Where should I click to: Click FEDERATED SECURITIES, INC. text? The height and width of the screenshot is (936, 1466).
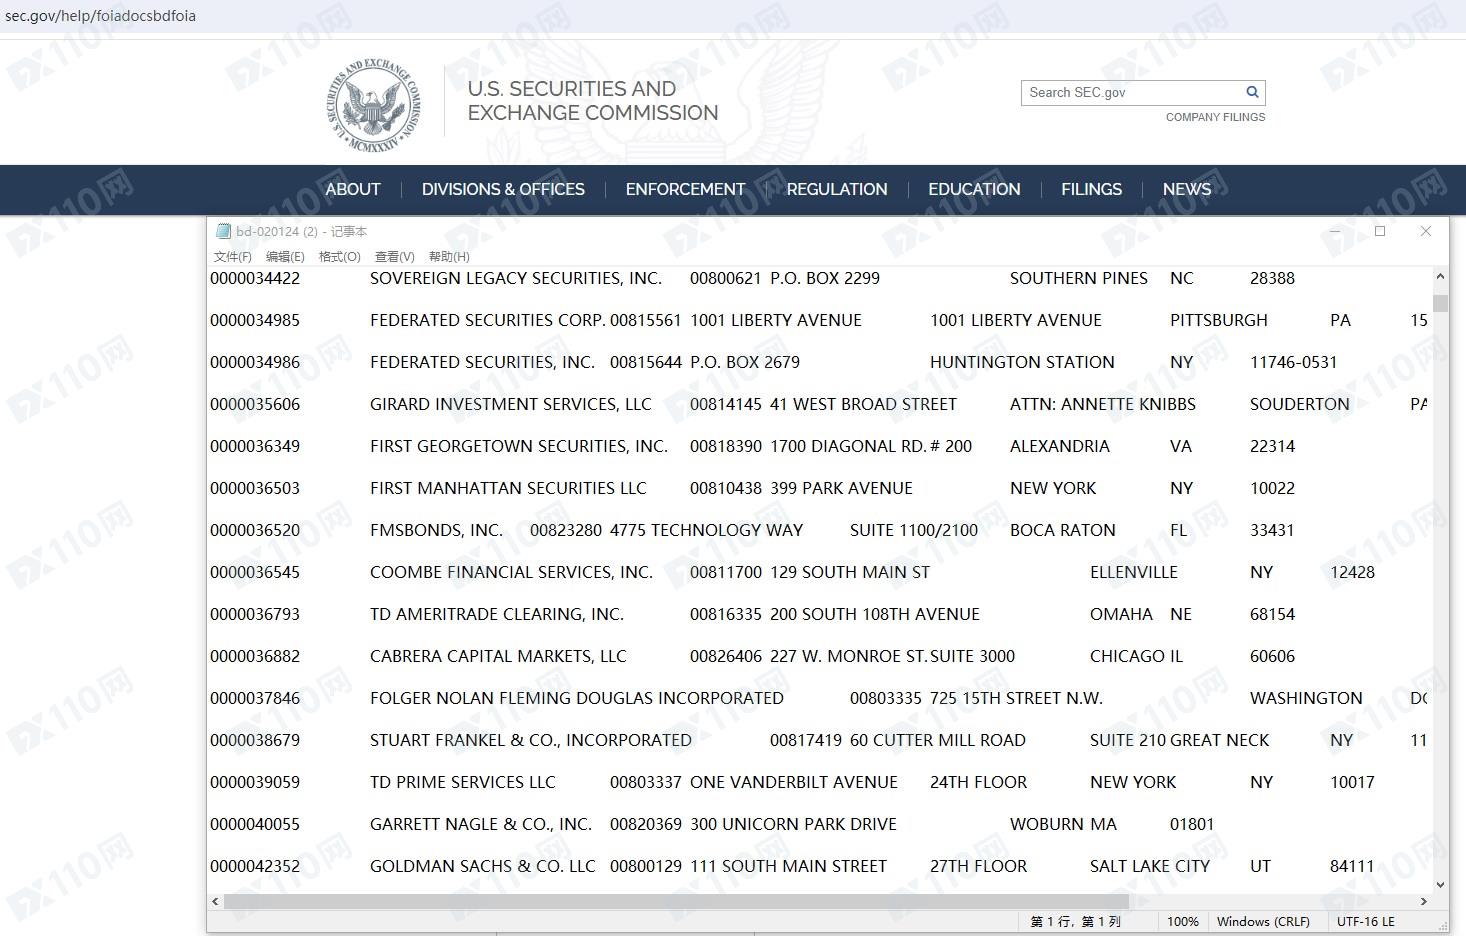click(x=482, y=362)
